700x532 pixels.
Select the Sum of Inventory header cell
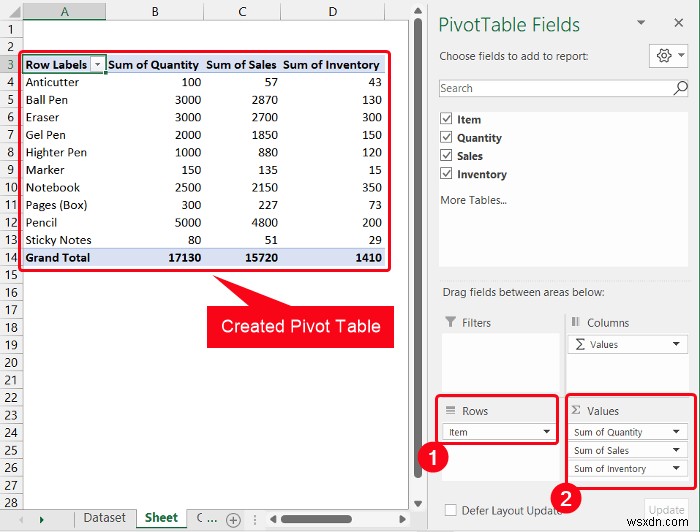331,65
